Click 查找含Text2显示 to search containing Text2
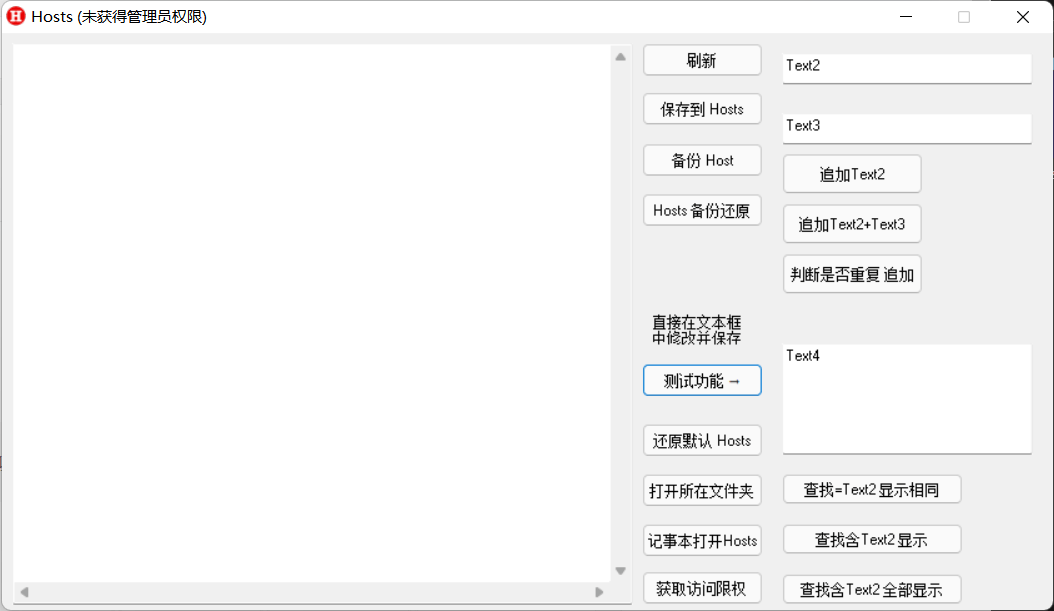 871,539
